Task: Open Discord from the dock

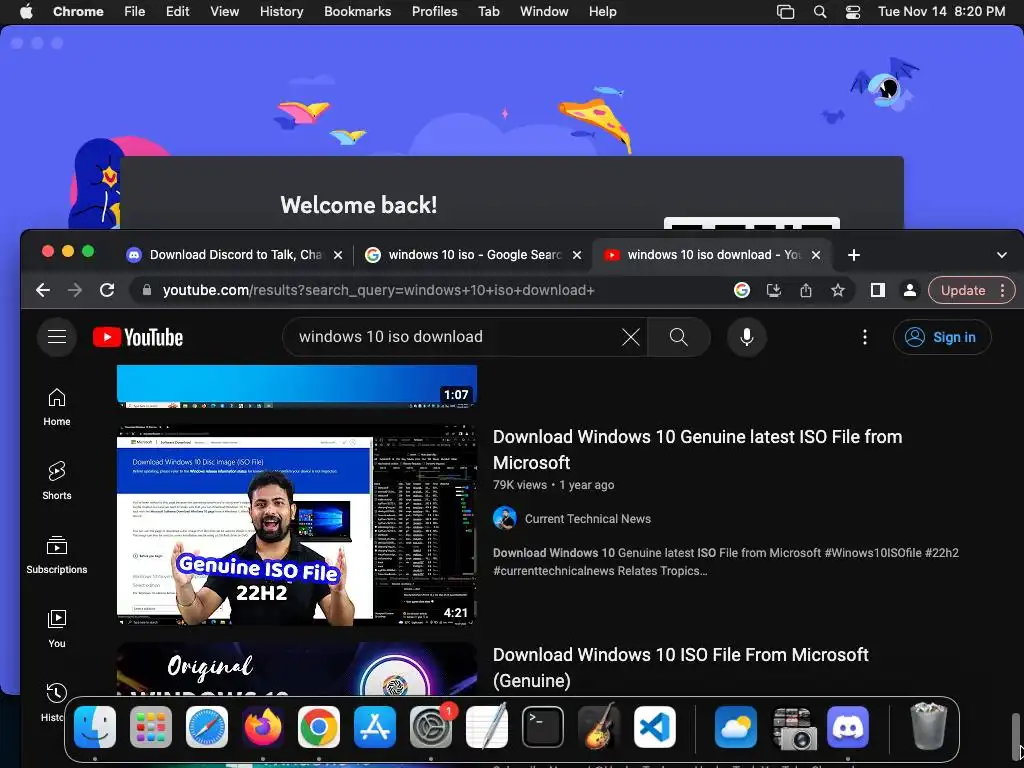Action: click(x=848, y=727)
